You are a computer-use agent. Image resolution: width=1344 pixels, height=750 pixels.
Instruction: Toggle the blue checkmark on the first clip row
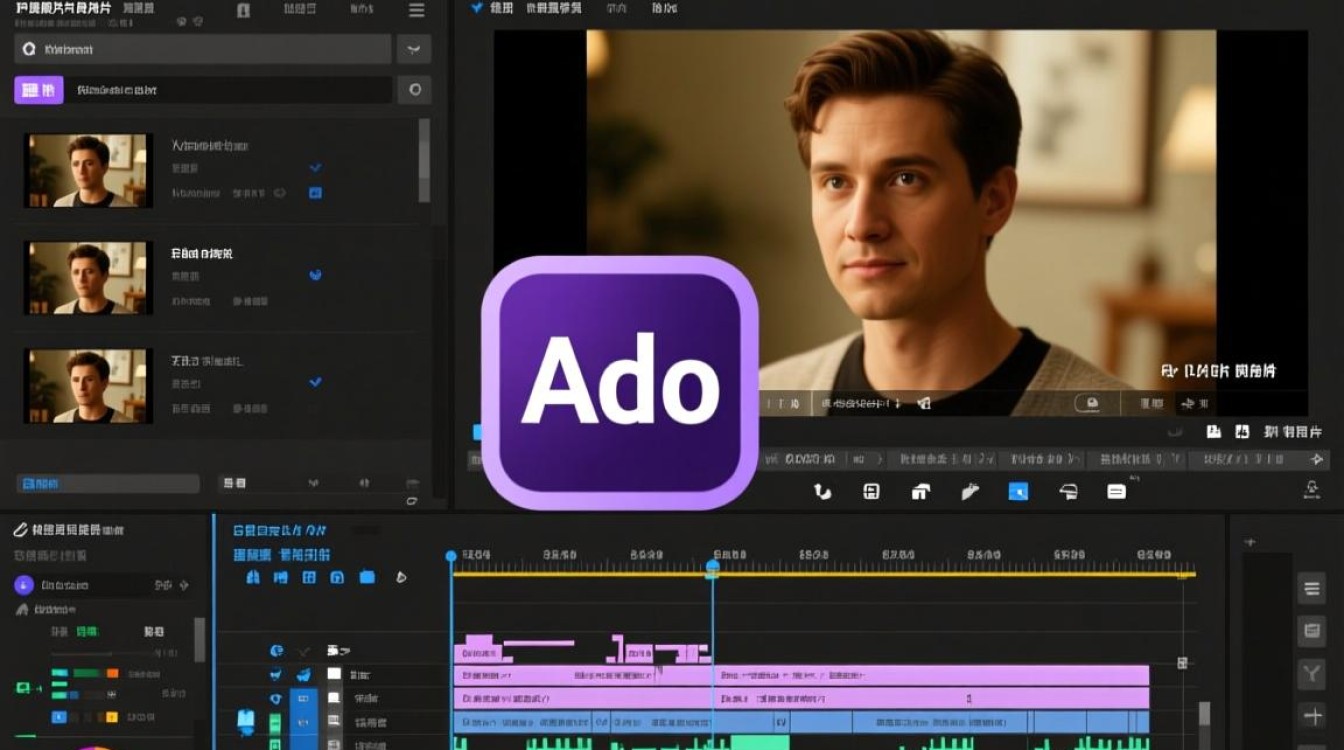click(x=316, y=168)
